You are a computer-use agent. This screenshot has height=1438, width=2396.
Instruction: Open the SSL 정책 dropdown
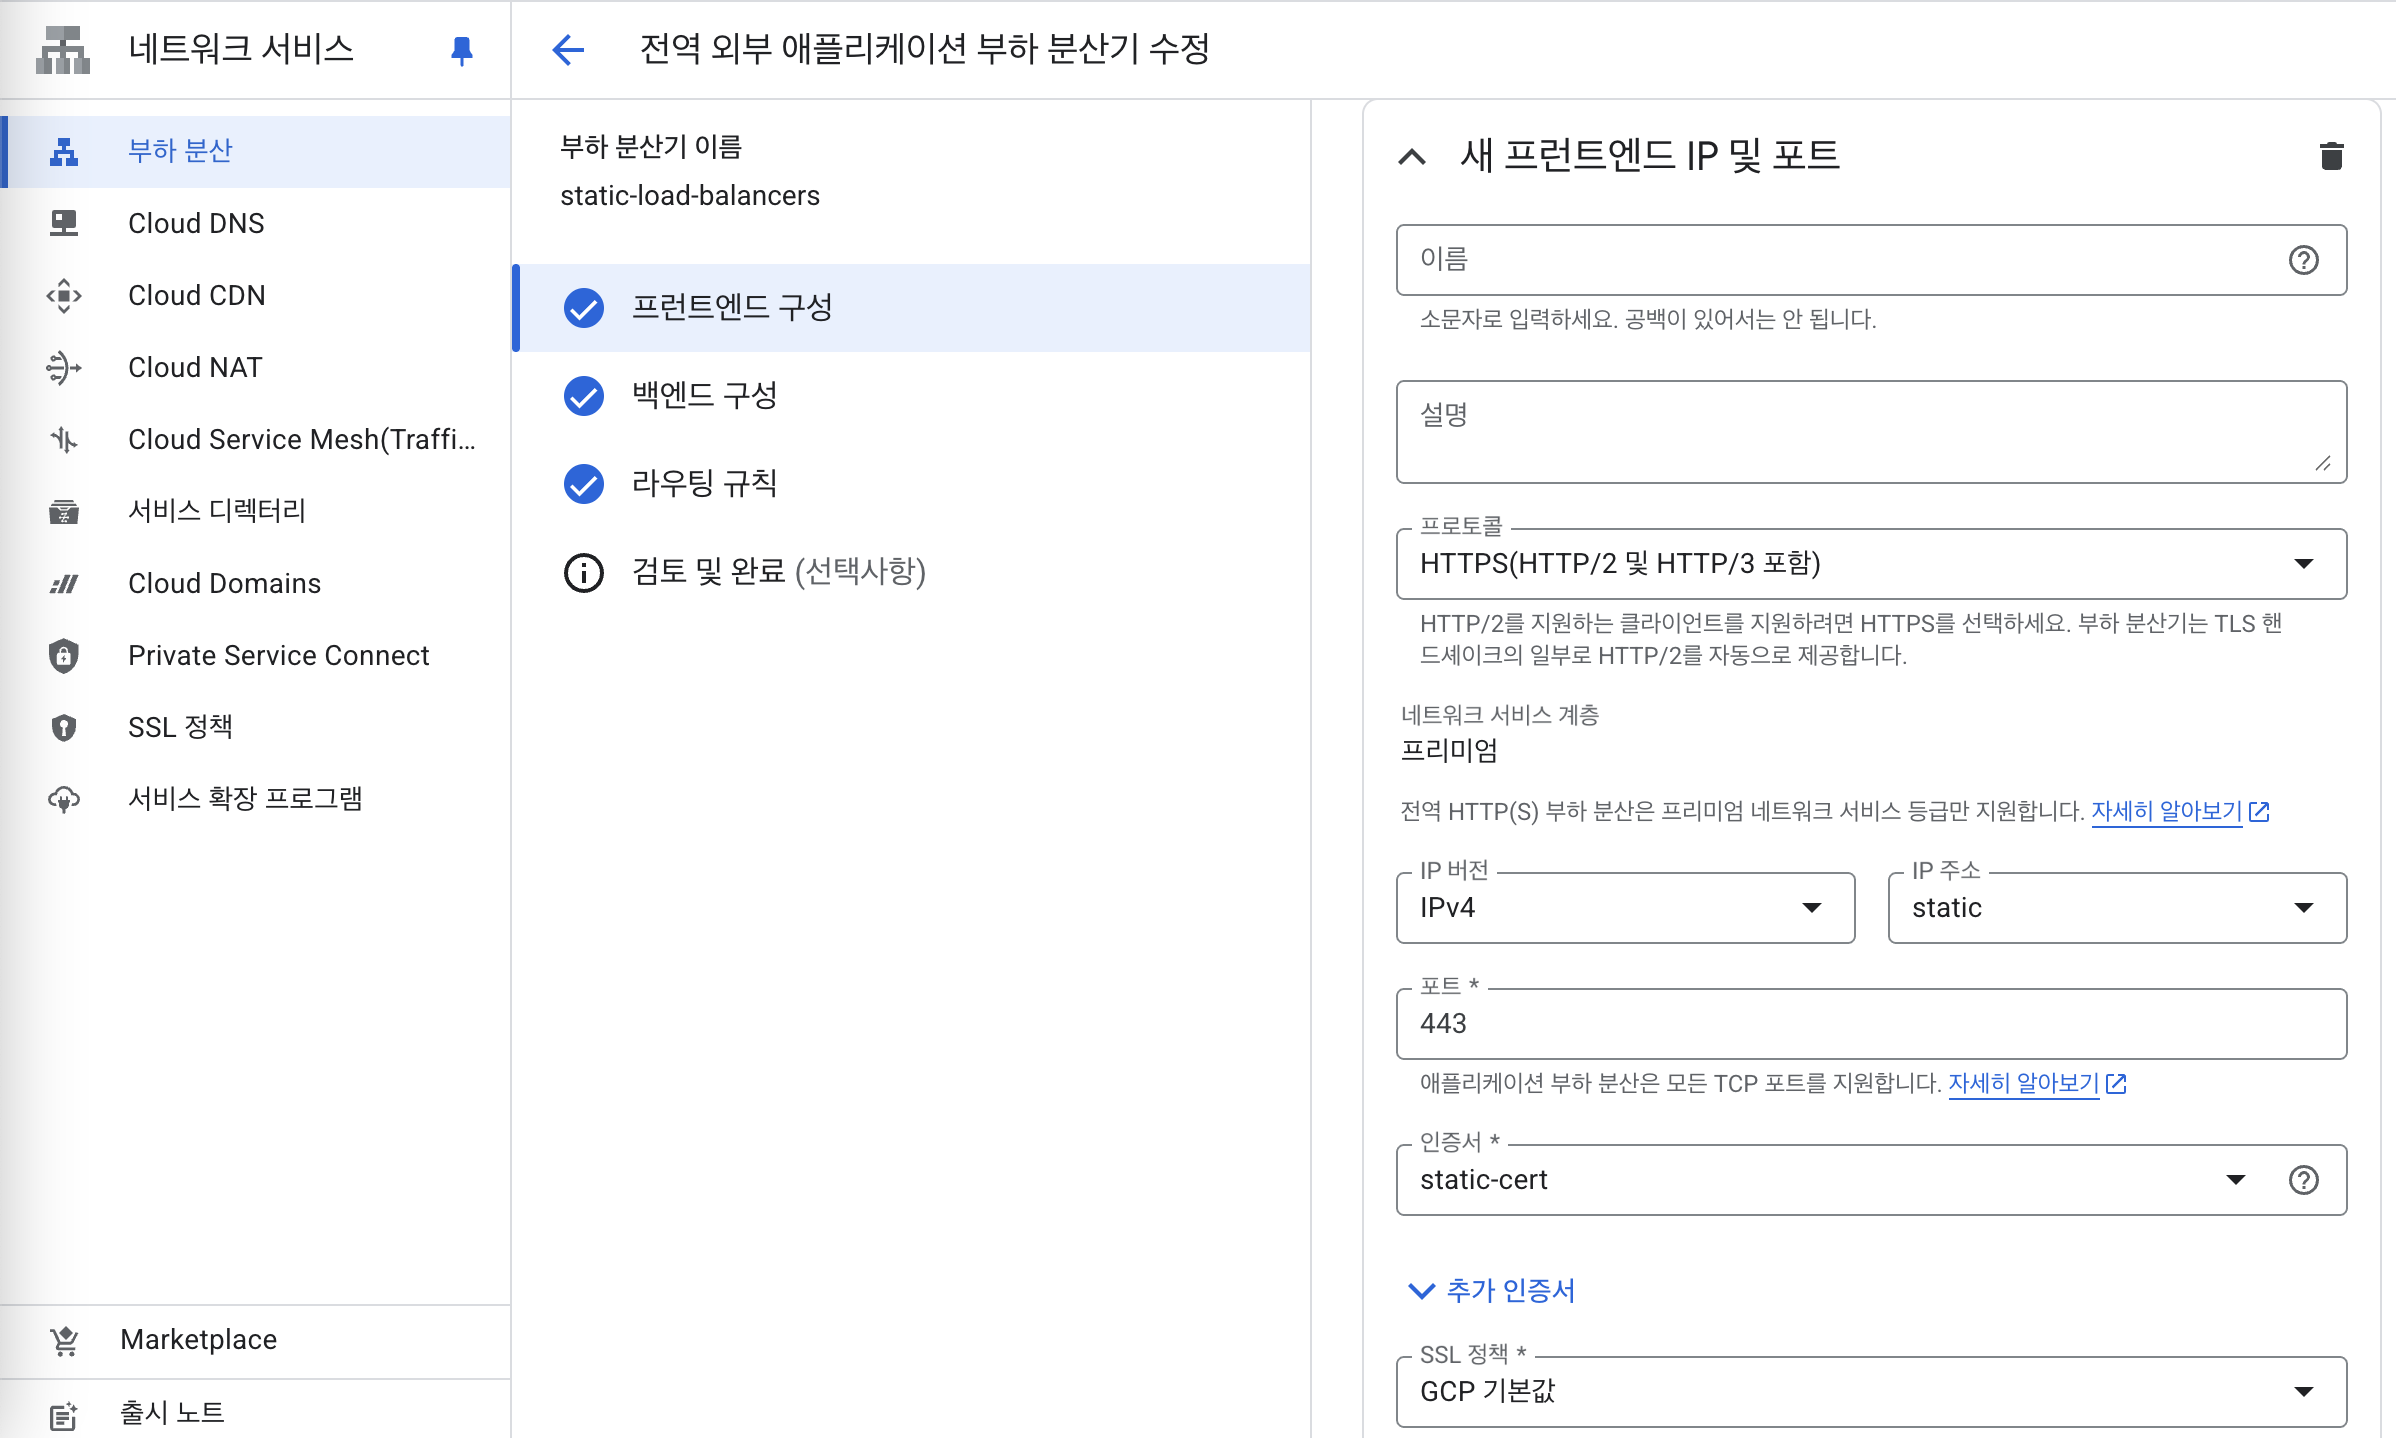[x=1870, y=1391]
